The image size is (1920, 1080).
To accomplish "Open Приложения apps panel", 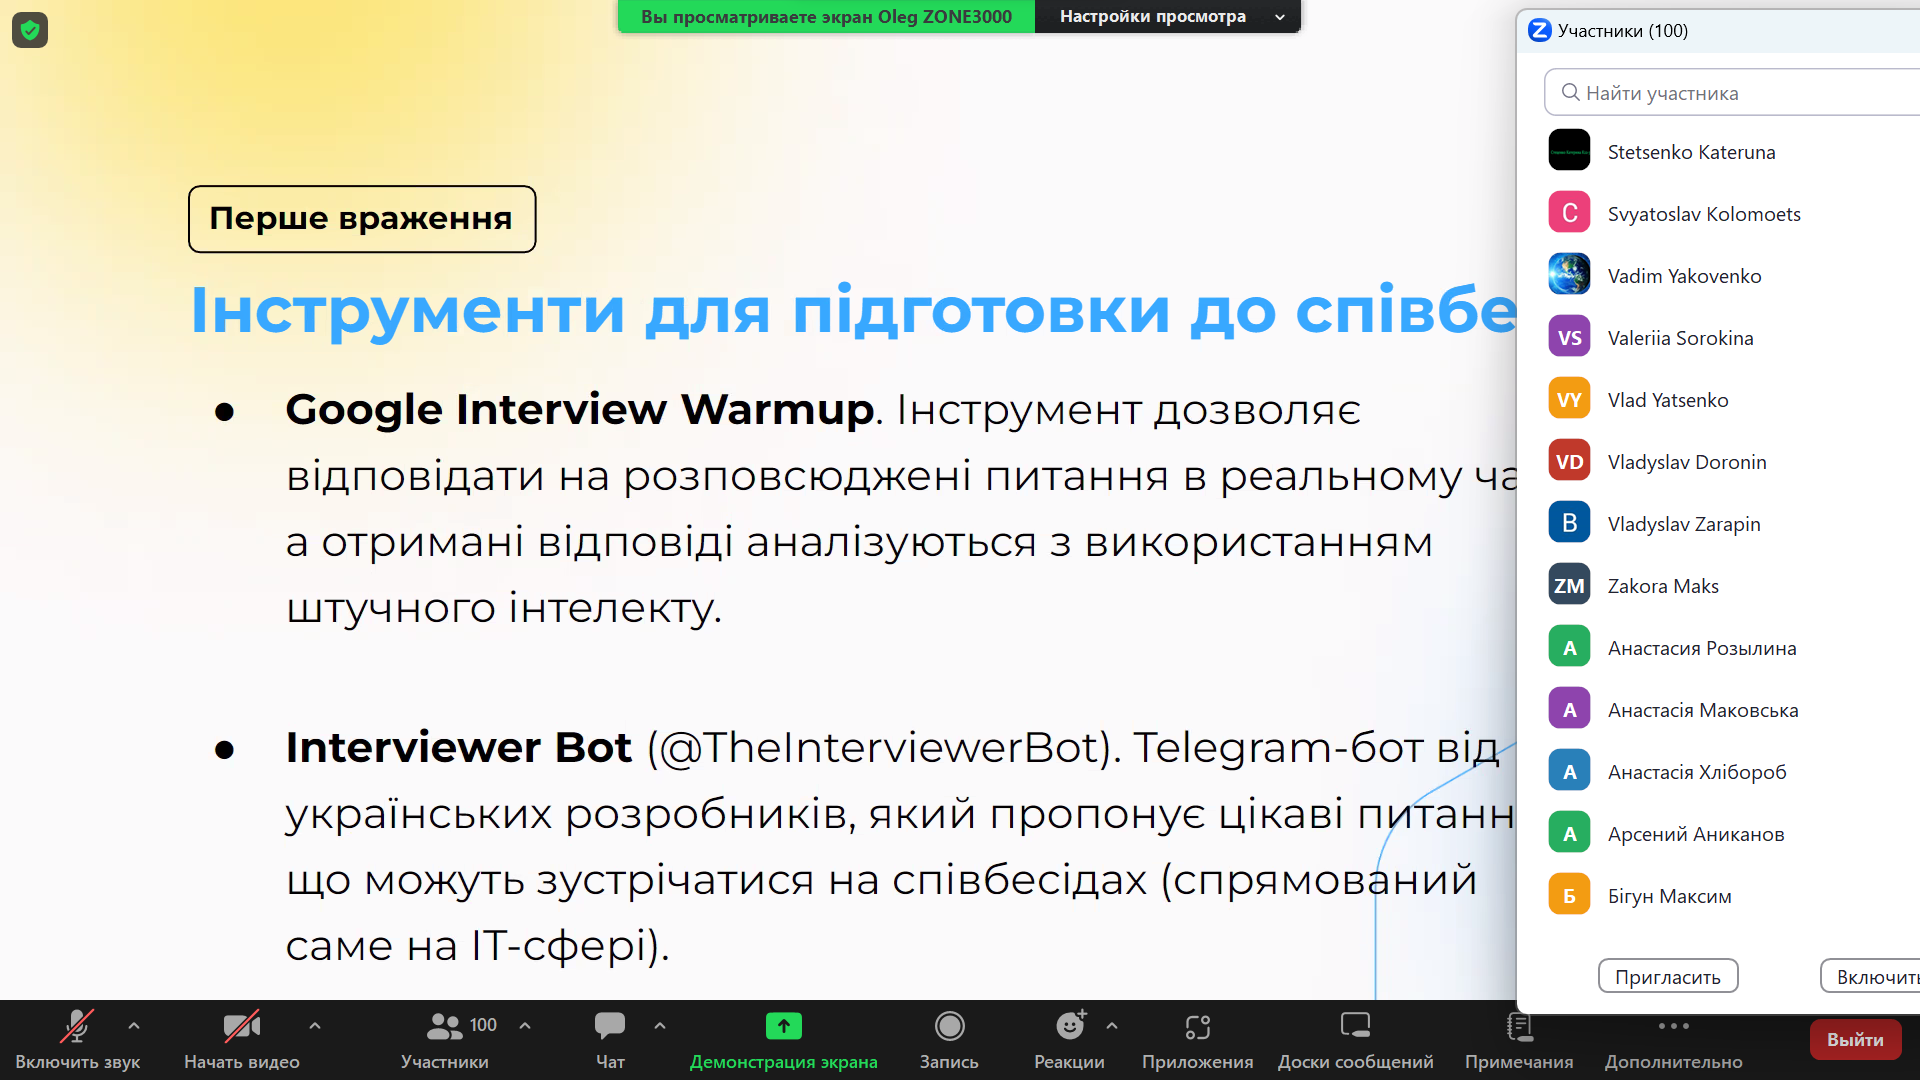I will pos(1198,1040).
